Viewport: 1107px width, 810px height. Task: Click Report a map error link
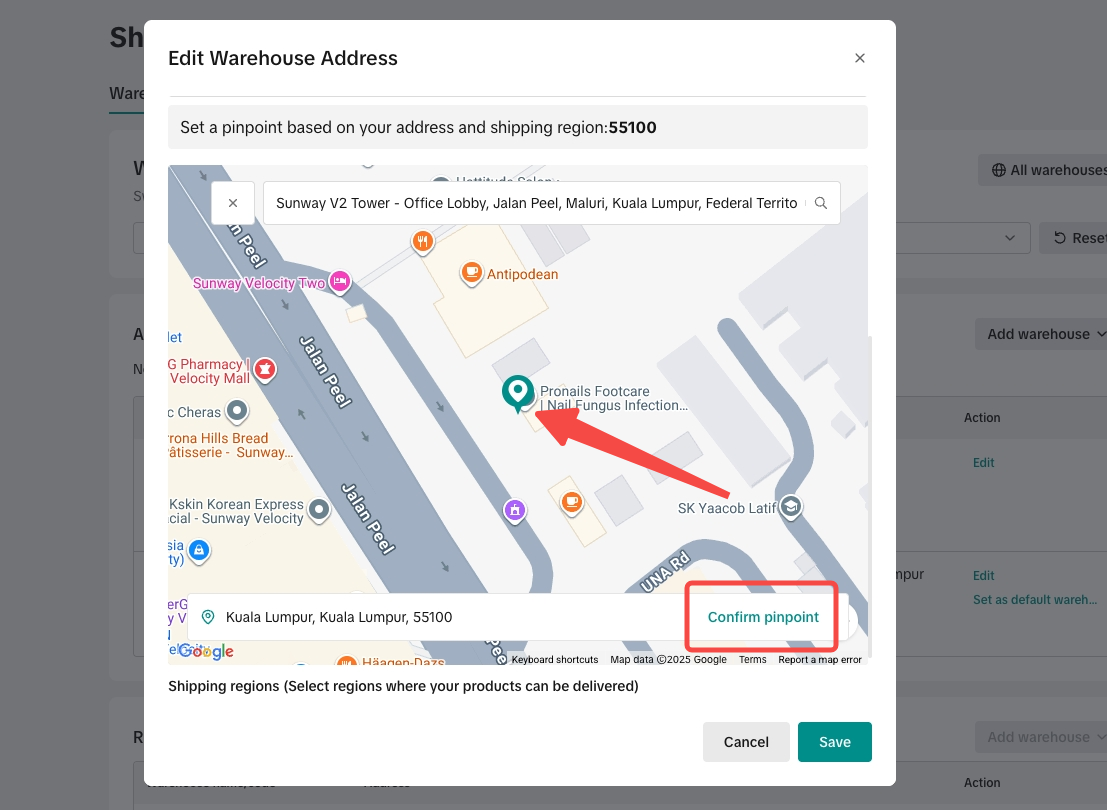coord(820,660)
